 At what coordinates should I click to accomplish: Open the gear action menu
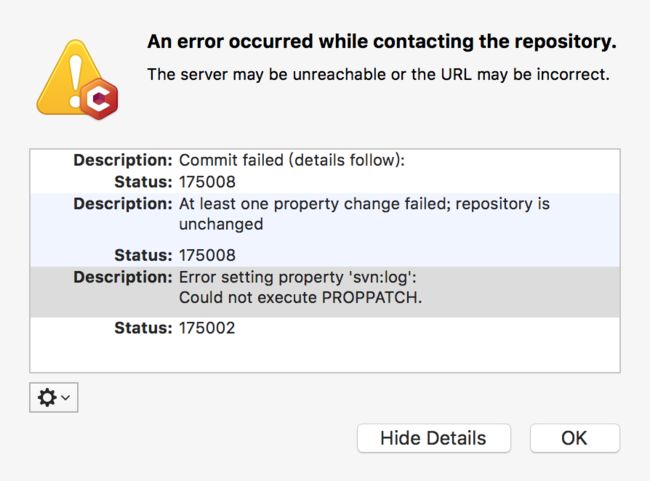click(53, 398)
